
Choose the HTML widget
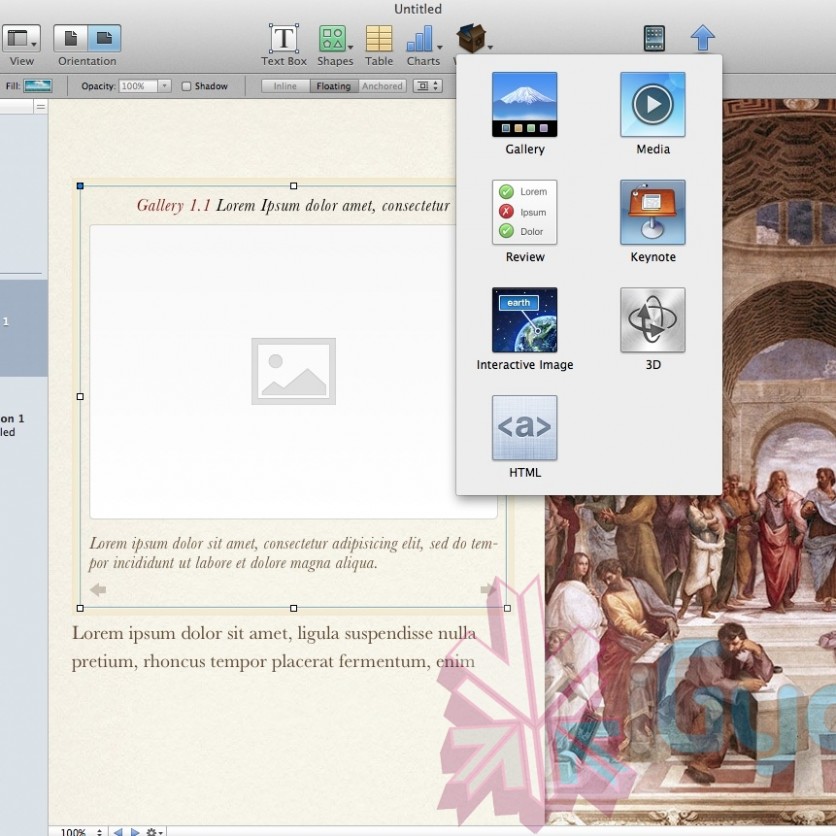point(524,429)
